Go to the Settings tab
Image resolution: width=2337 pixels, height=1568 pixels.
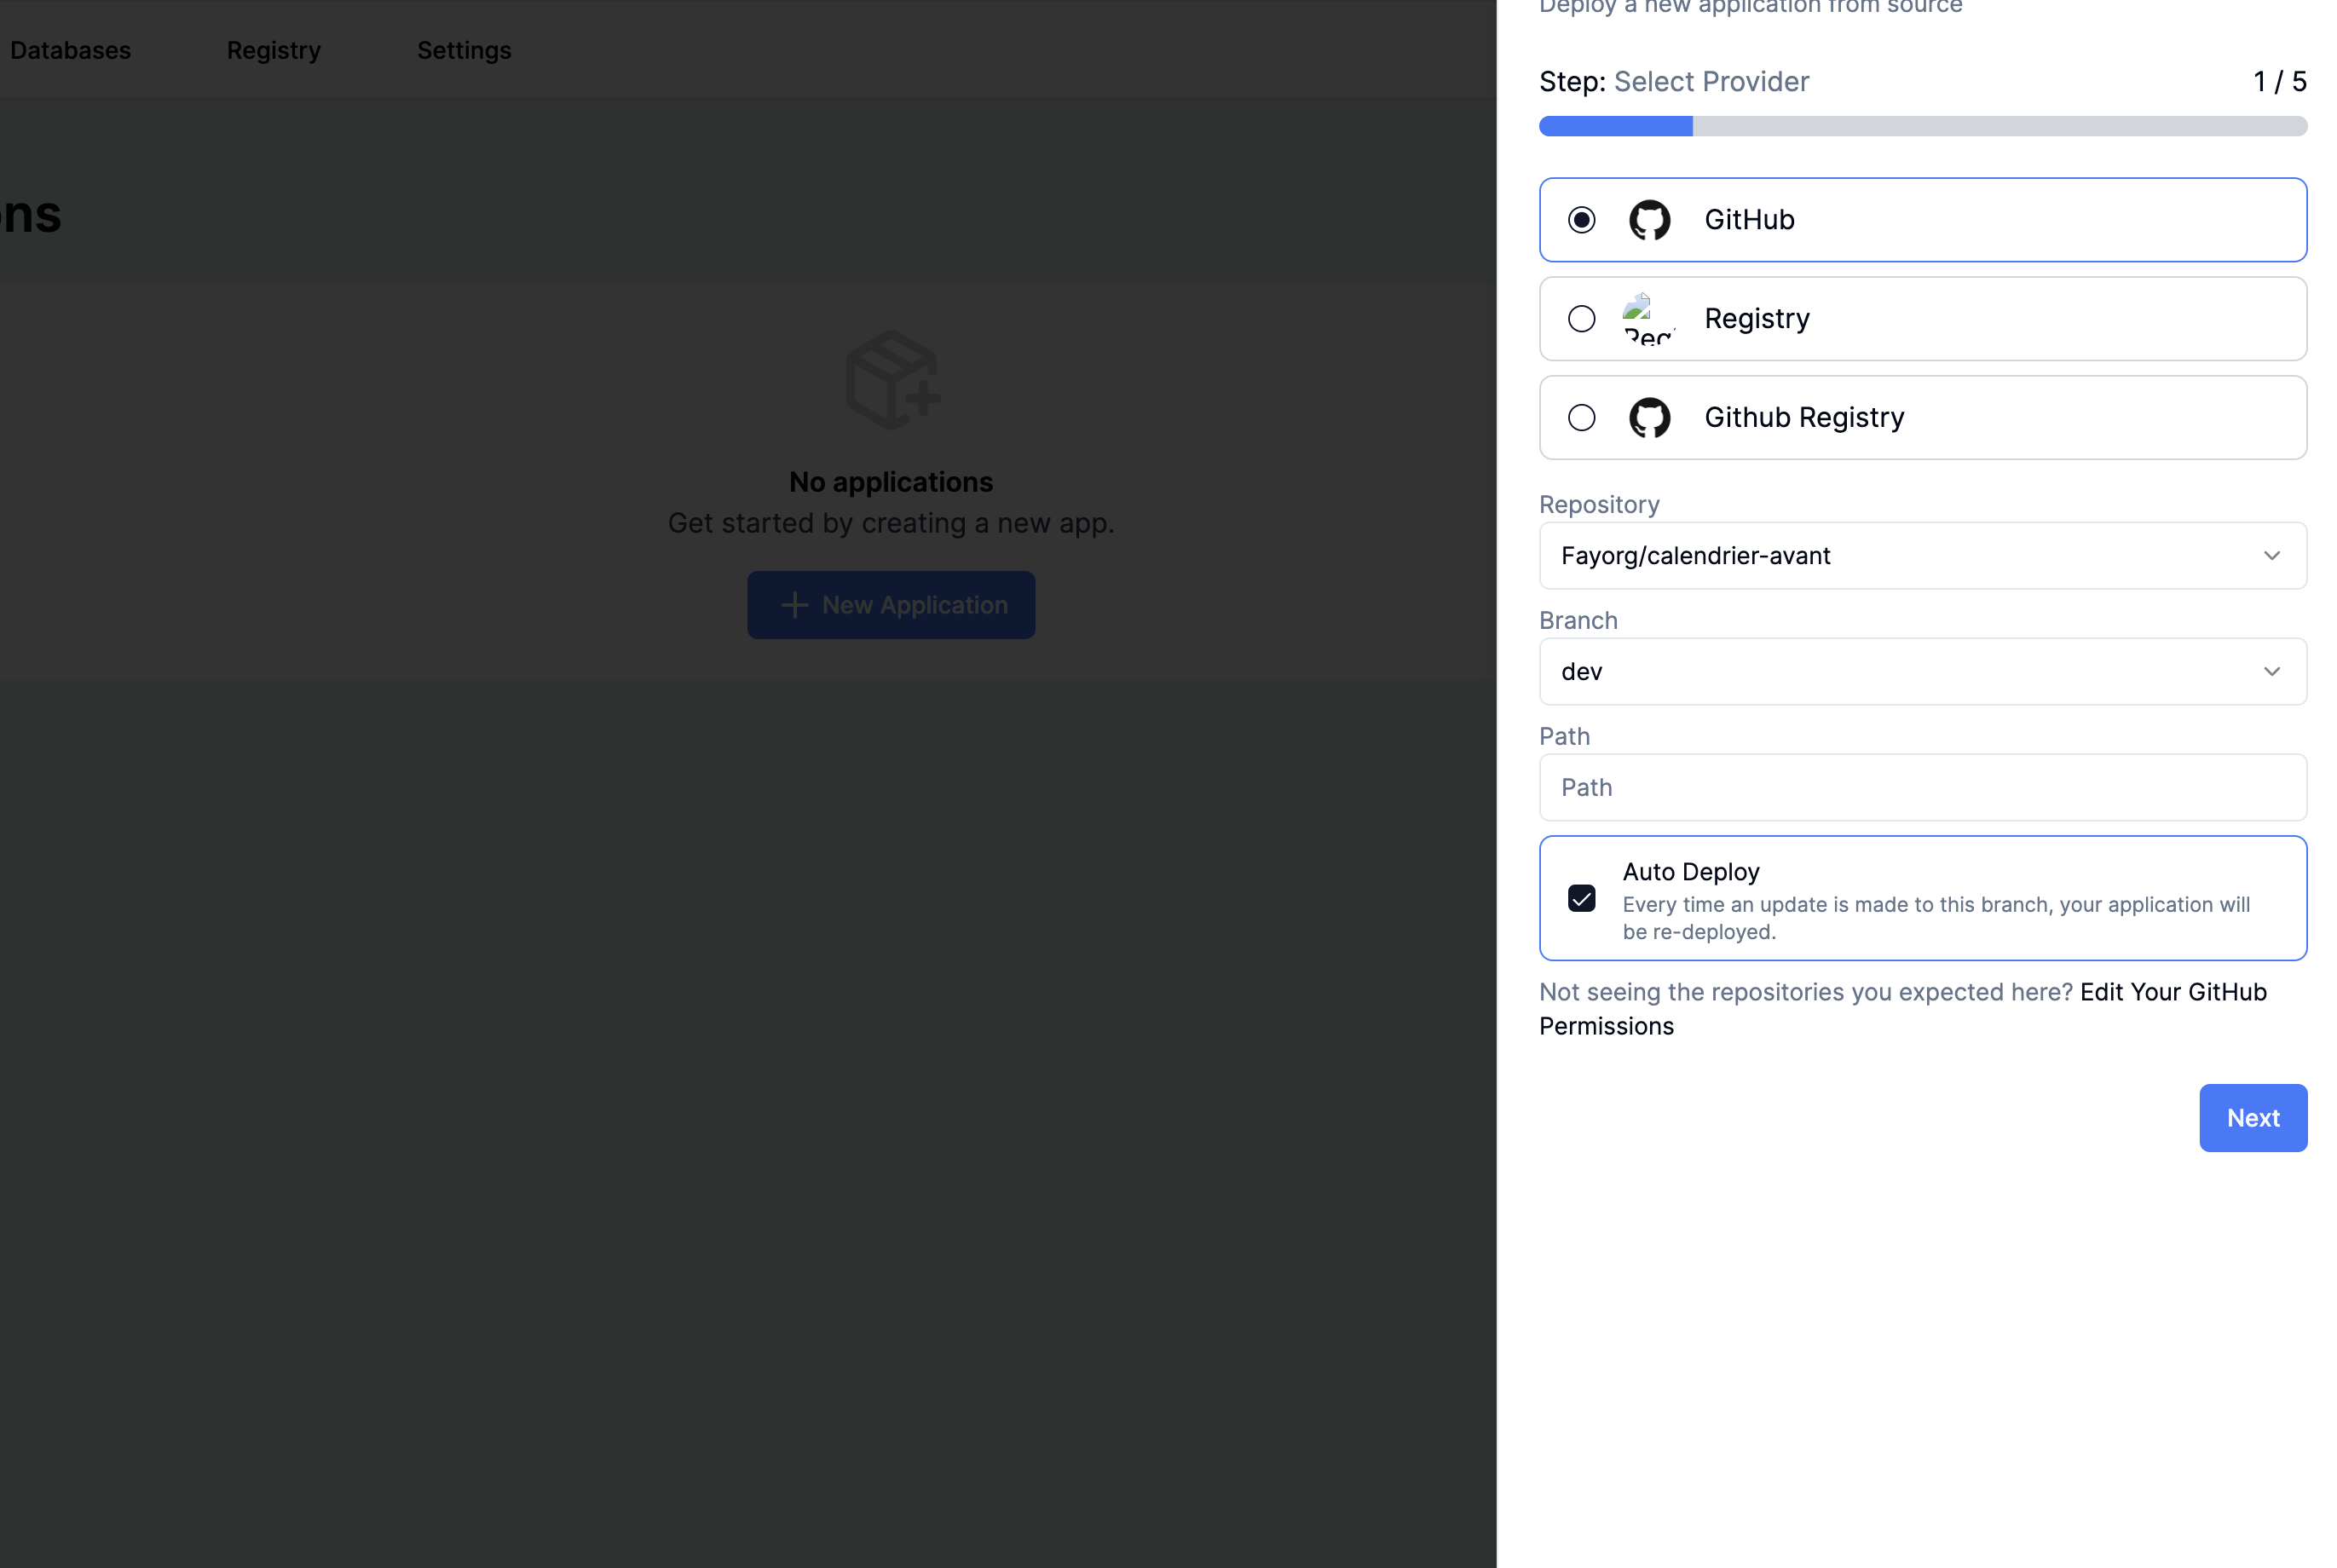[x=464, y=50]
